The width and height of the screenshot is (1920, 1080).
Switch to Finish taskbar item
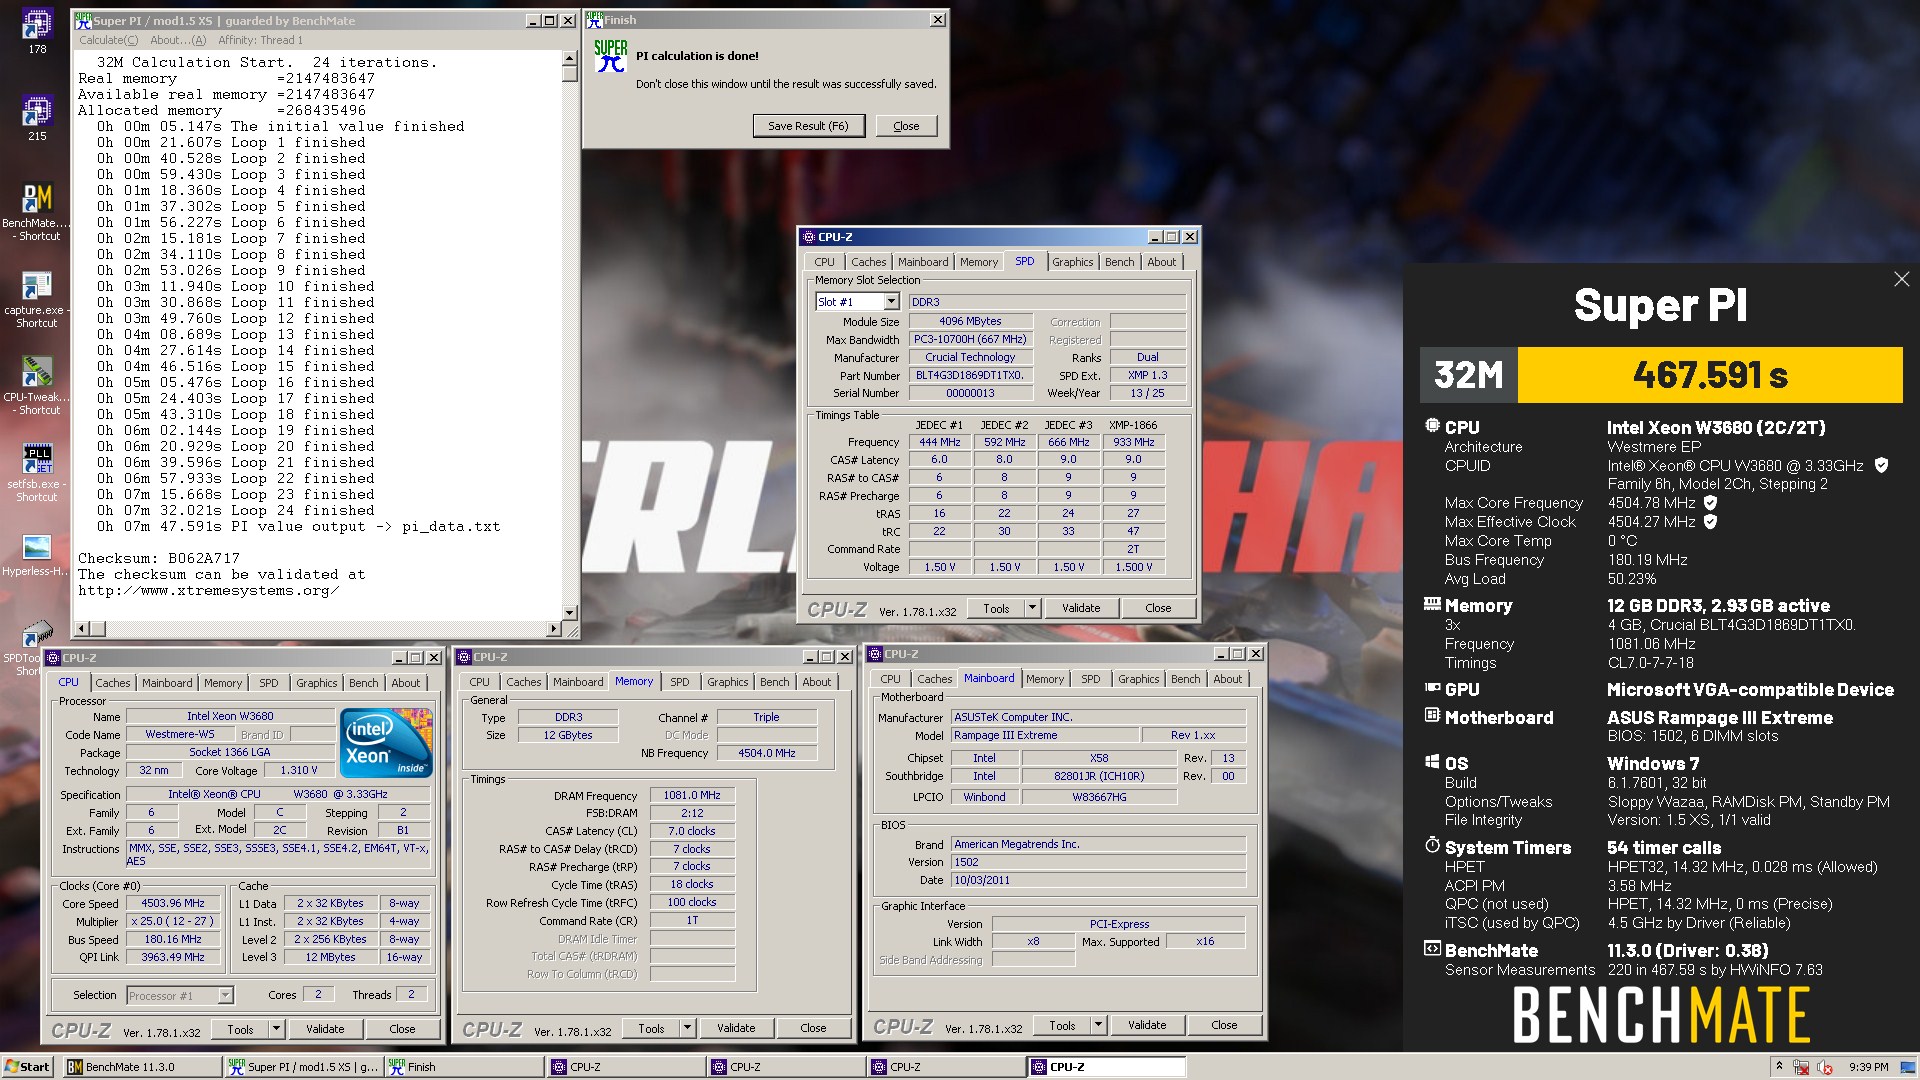[463, 1067]
